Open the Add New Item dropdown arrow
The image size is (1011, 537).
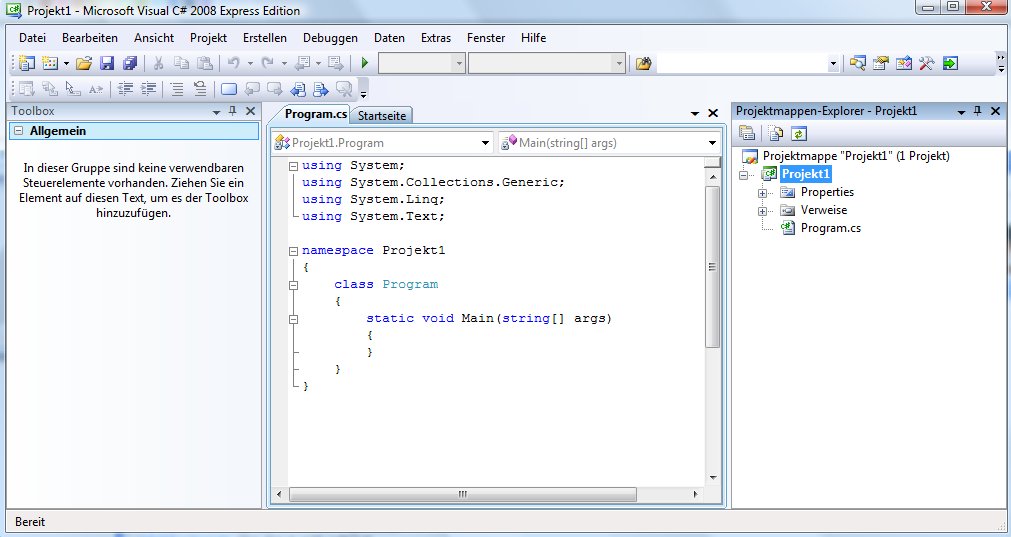coord(66,63)
